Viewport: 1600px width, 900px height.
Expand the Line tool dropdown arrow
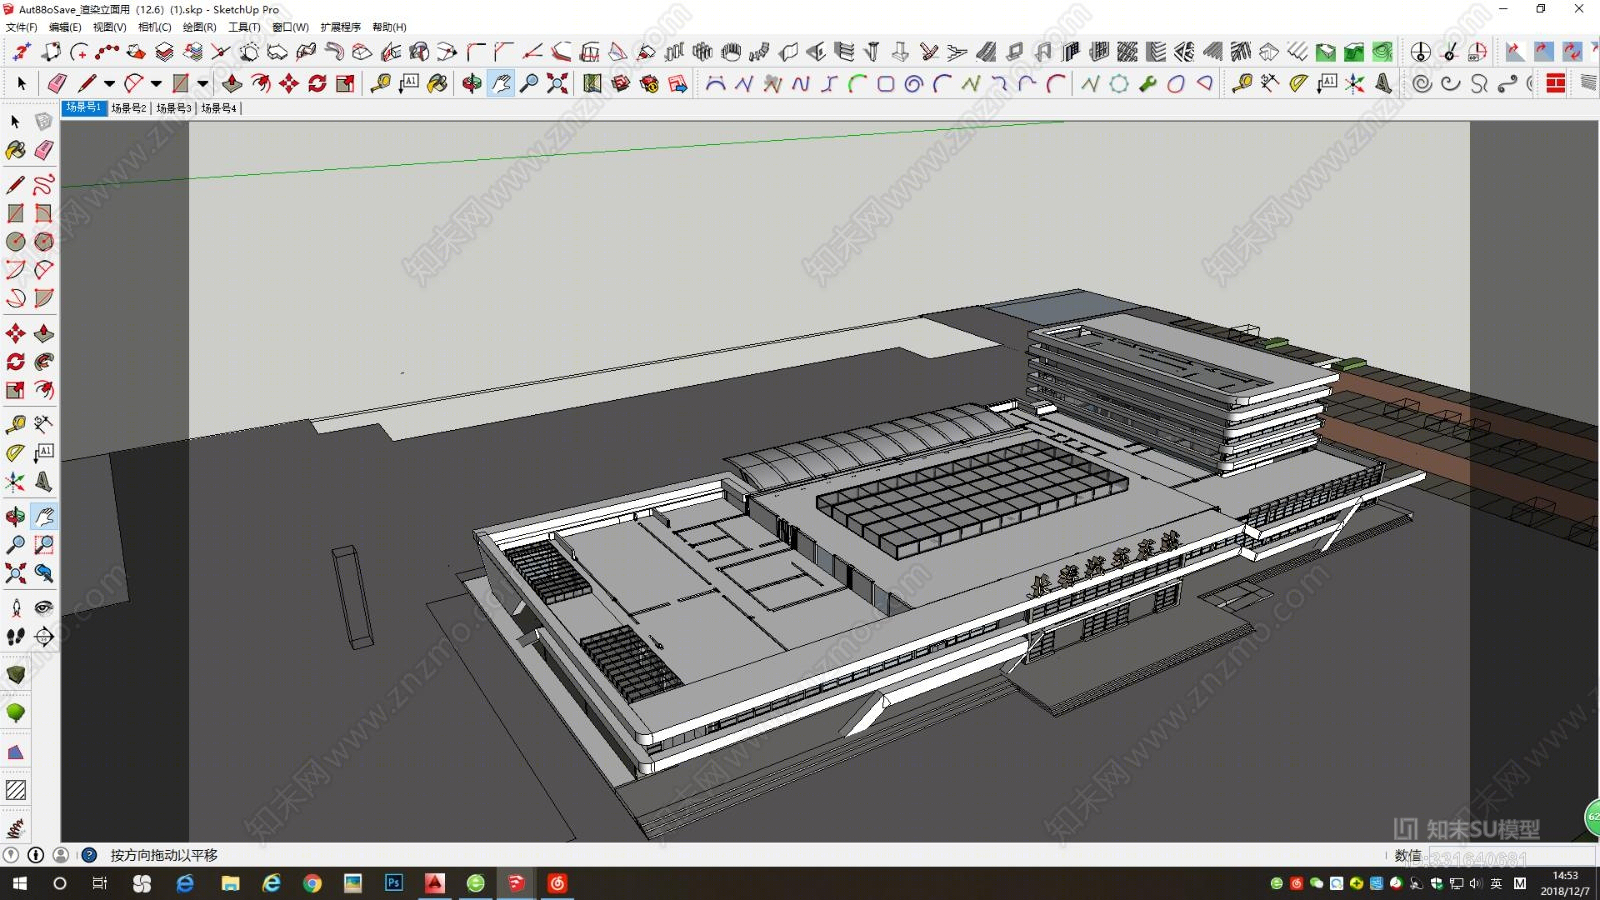109,84
